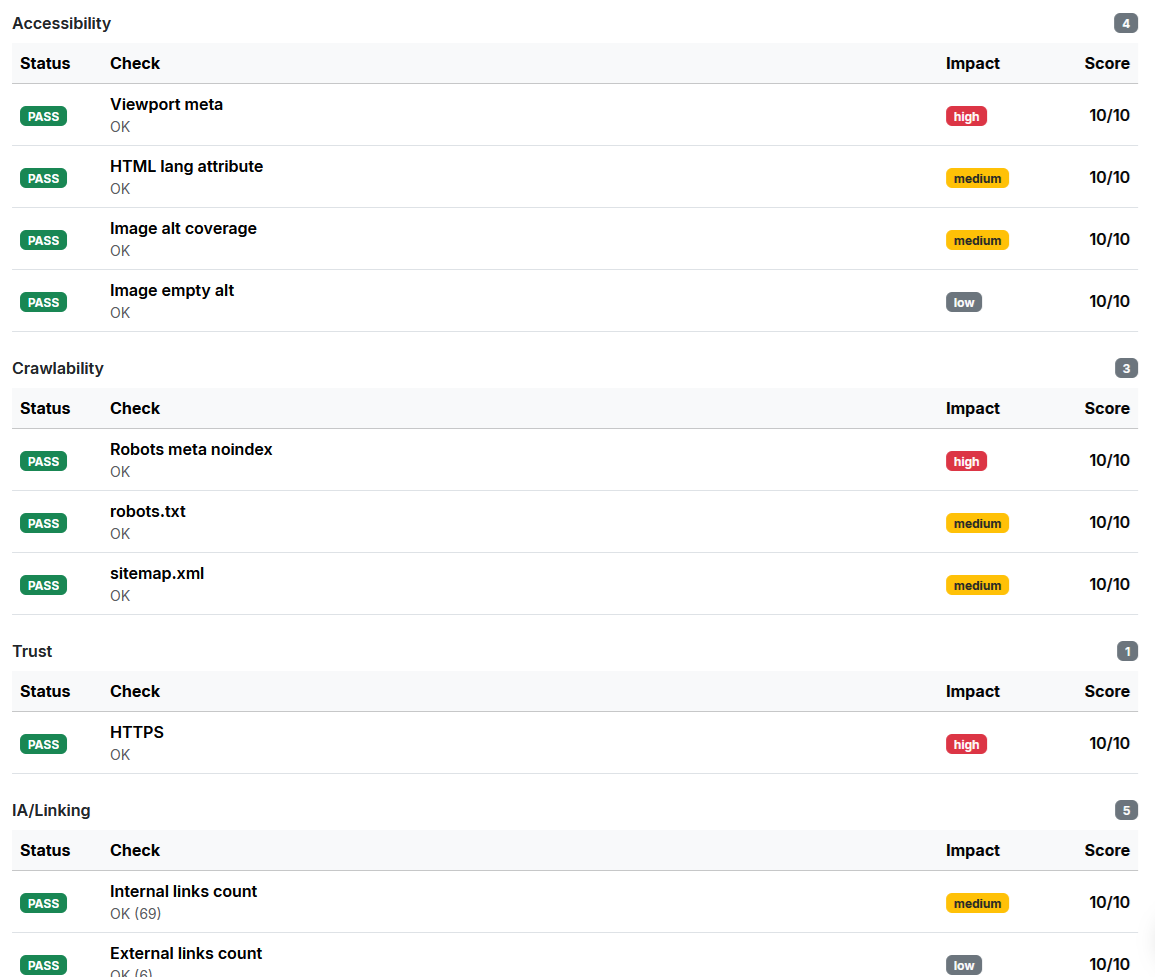Select the Crawlability section heading
Viewport: 1155px width, 977px height.
point(58,368)
